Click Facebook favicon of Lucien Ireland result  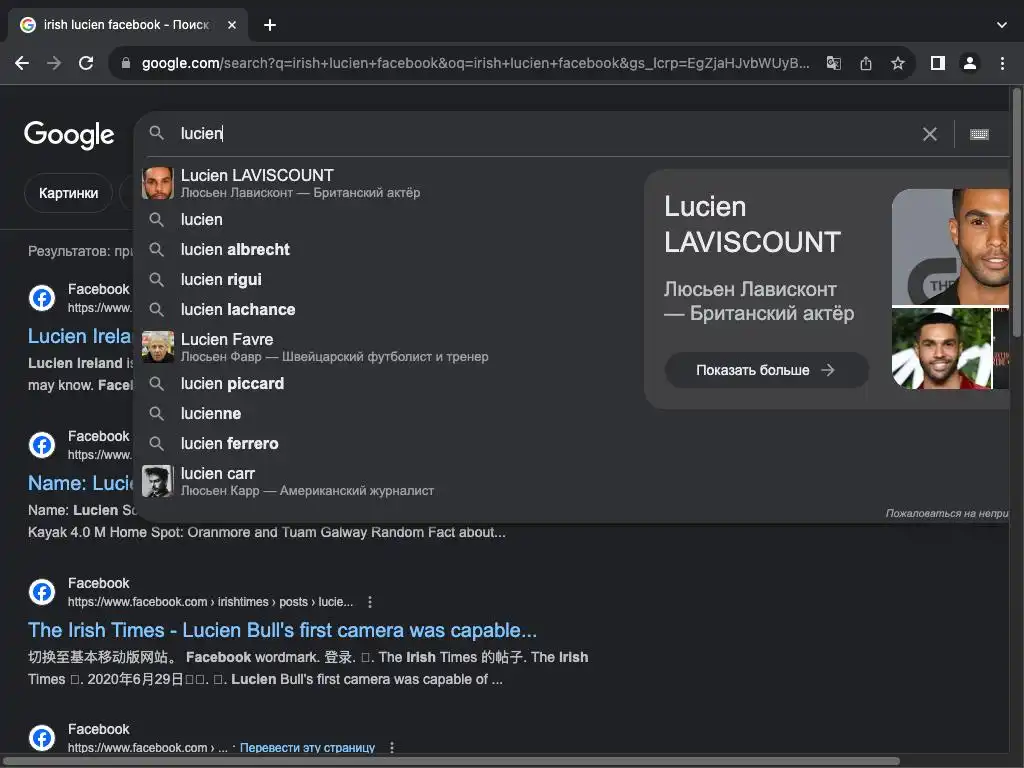coord(42,298)
